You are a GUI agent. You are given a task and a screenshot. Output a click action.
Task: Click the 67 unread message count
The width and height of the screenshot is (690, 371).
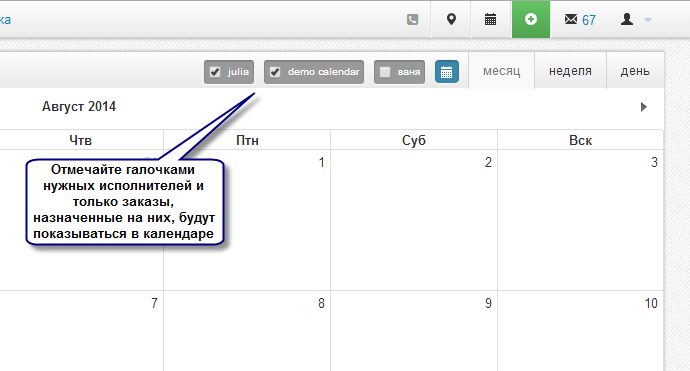(589, 20)
